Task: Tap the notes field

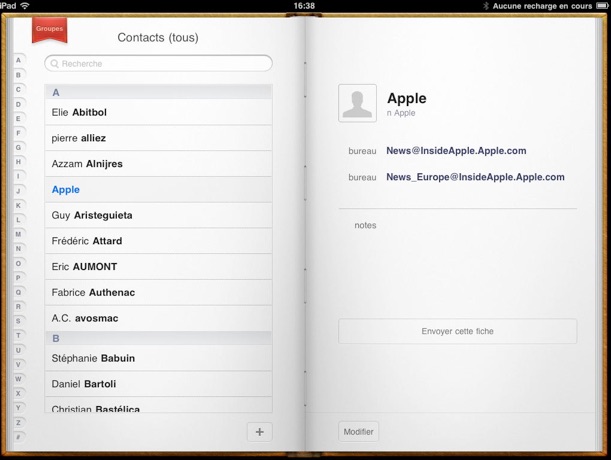Action: 457,225
